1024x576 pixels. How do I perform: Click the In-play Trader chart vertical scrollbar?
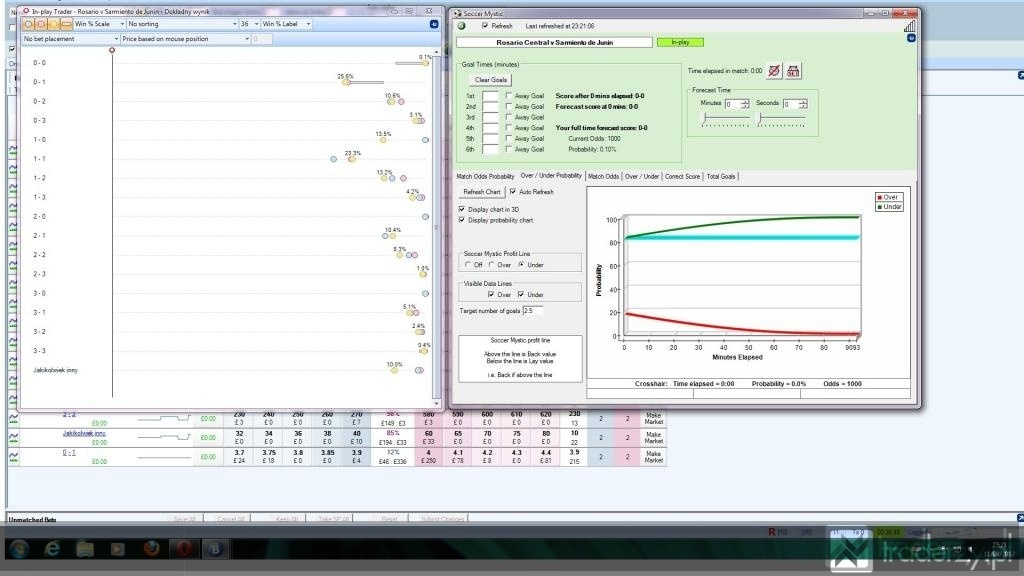pos(436,227)
